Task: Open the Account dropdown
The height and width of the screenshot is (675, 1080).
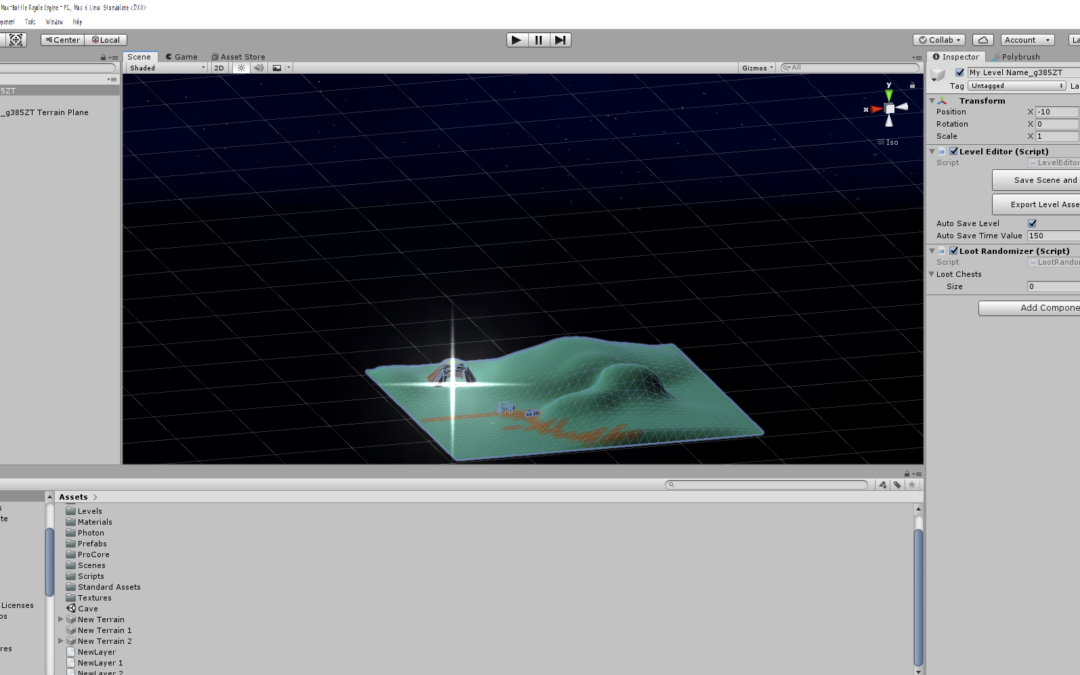Action: click(1027, 40)
